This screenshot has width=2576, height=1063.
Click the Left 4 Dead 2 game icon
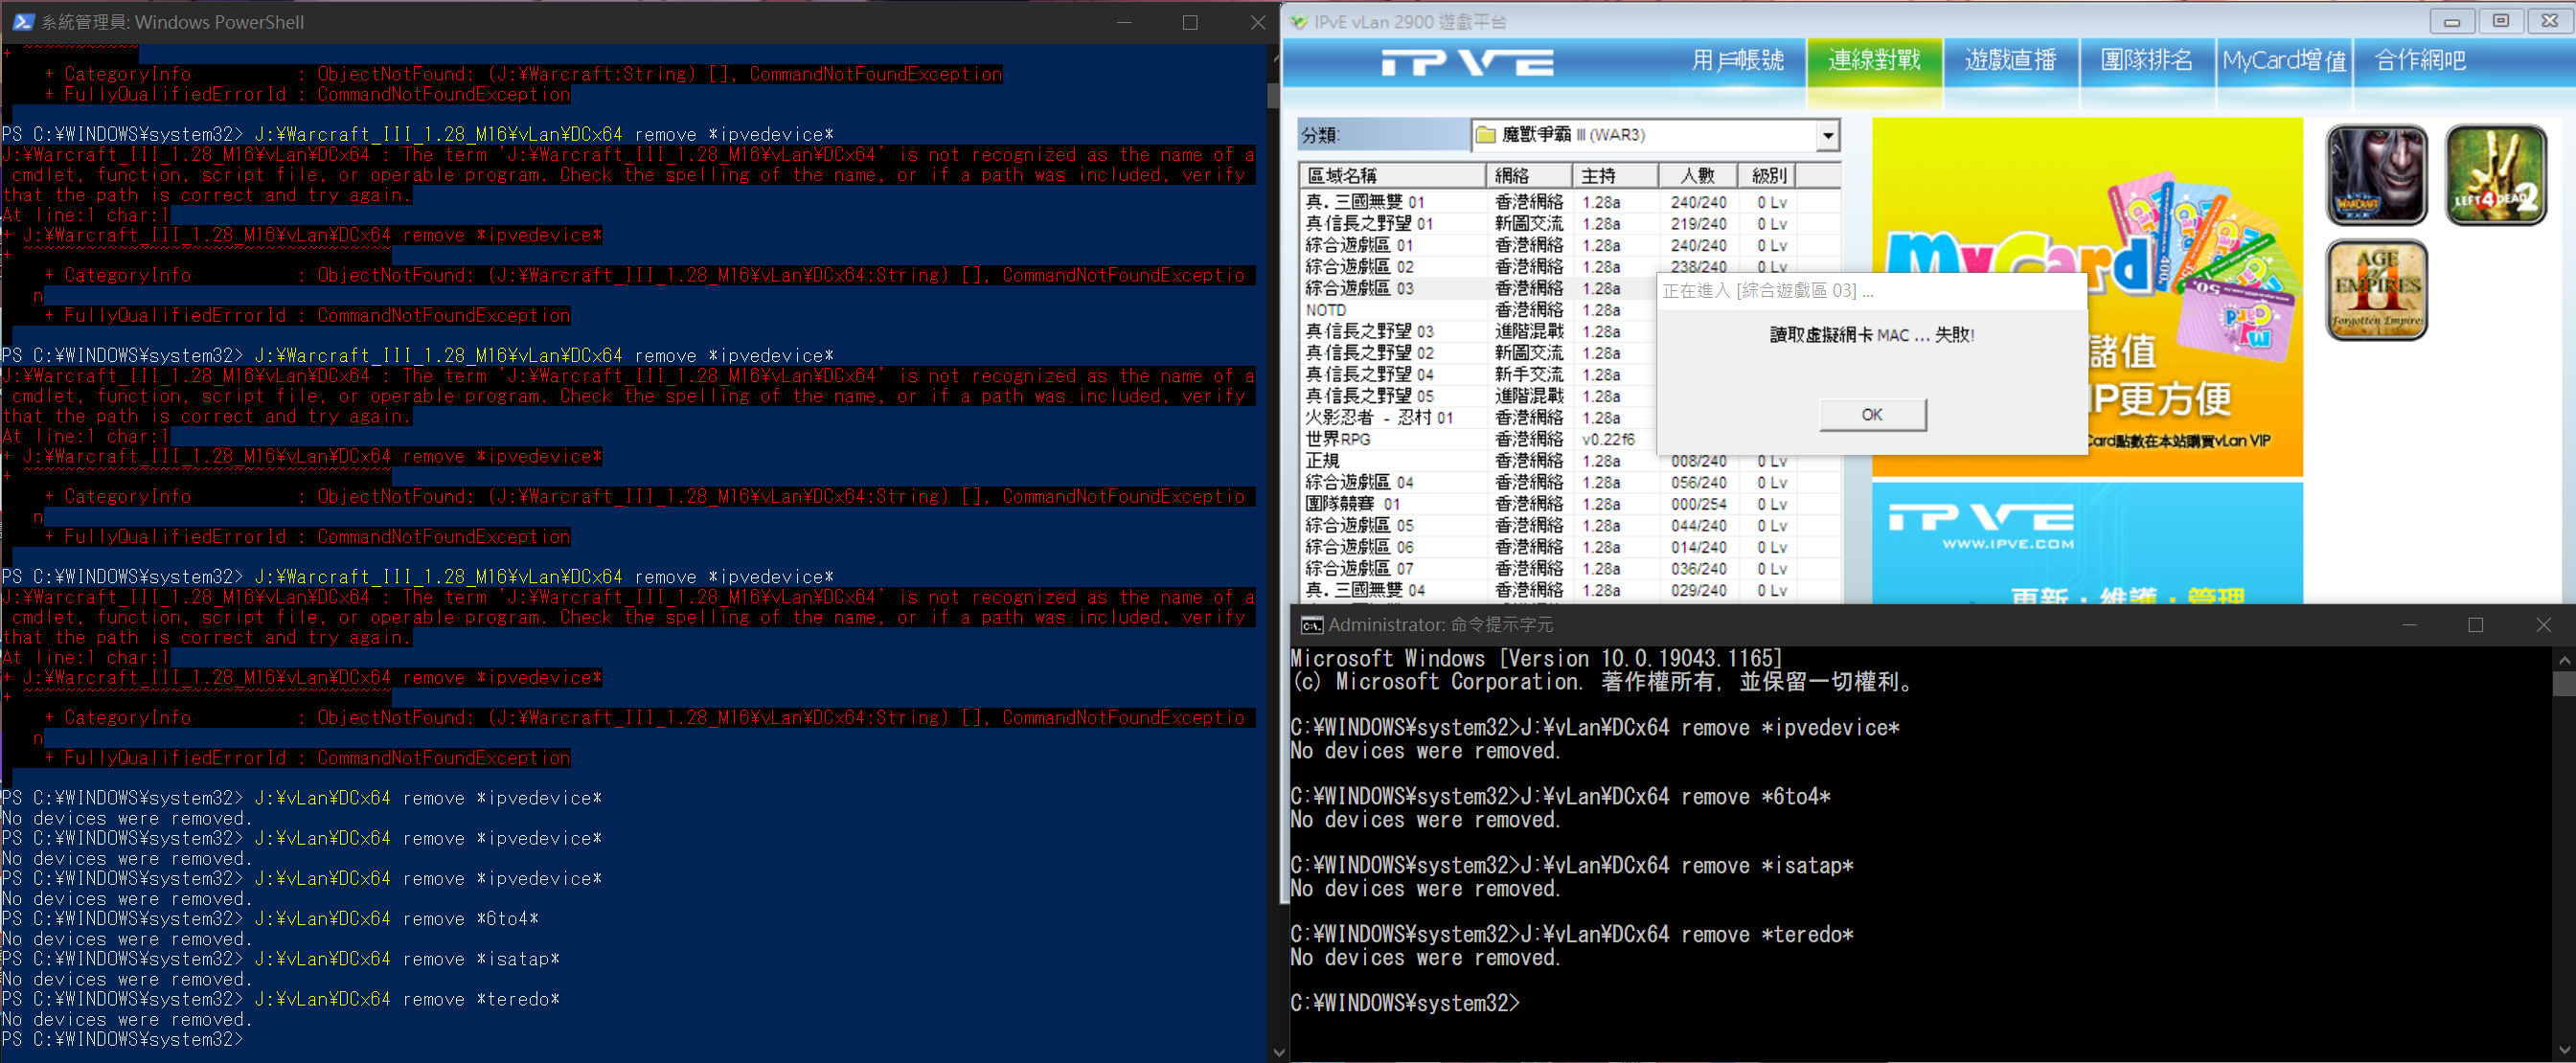tap(2495, 174)
